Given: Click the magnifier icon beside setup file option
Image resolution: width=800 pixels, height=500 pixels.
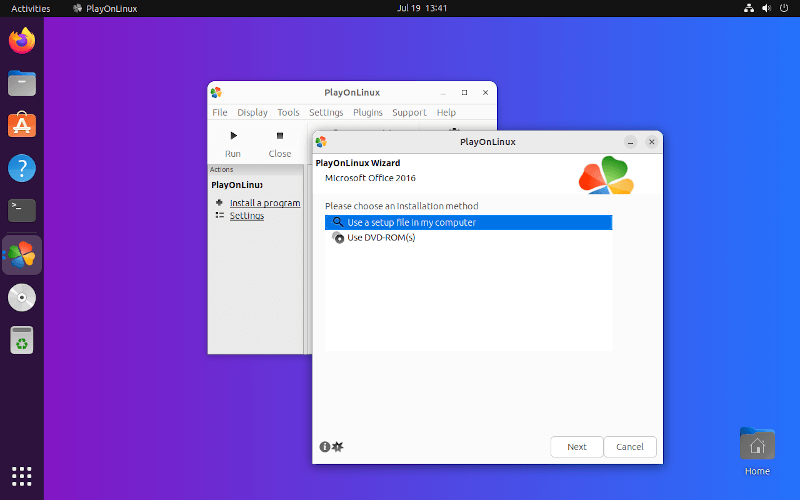Looking at the screenshot, I should click(x=338, y=222).
